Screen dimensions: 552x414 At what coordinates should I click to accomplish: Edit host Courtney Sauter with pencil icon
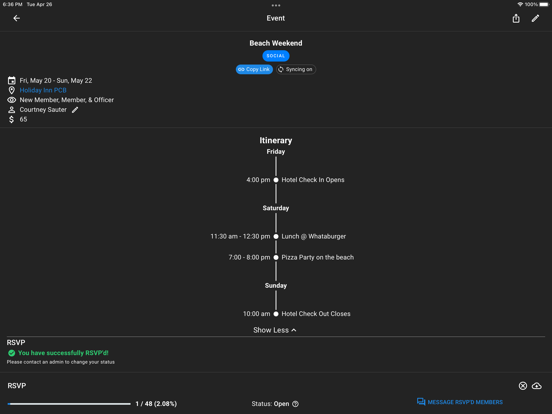[75, 110]
